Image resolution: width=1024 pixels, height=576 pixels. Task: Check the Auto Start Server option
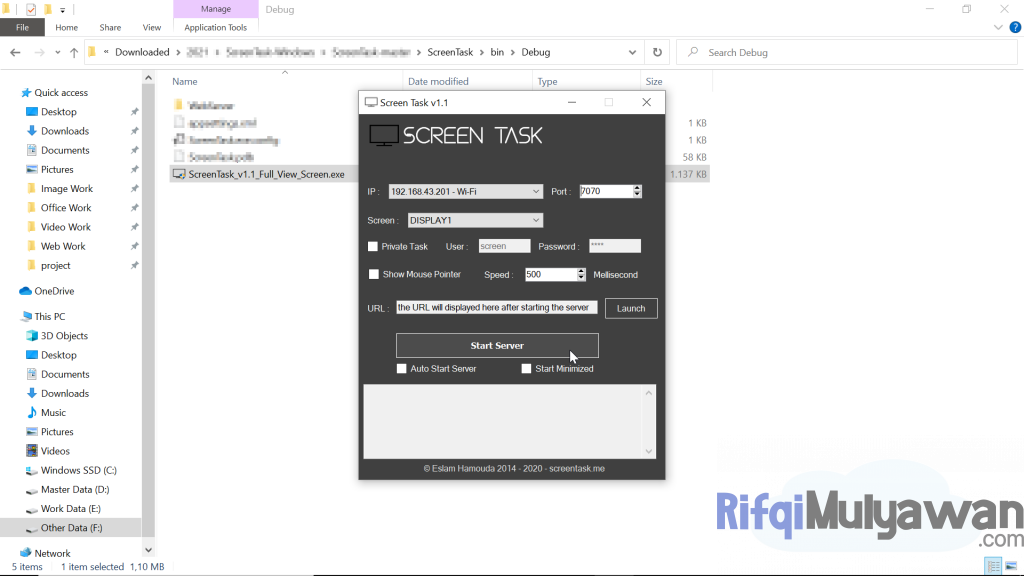pyautogui.click(x=402, y=369)
